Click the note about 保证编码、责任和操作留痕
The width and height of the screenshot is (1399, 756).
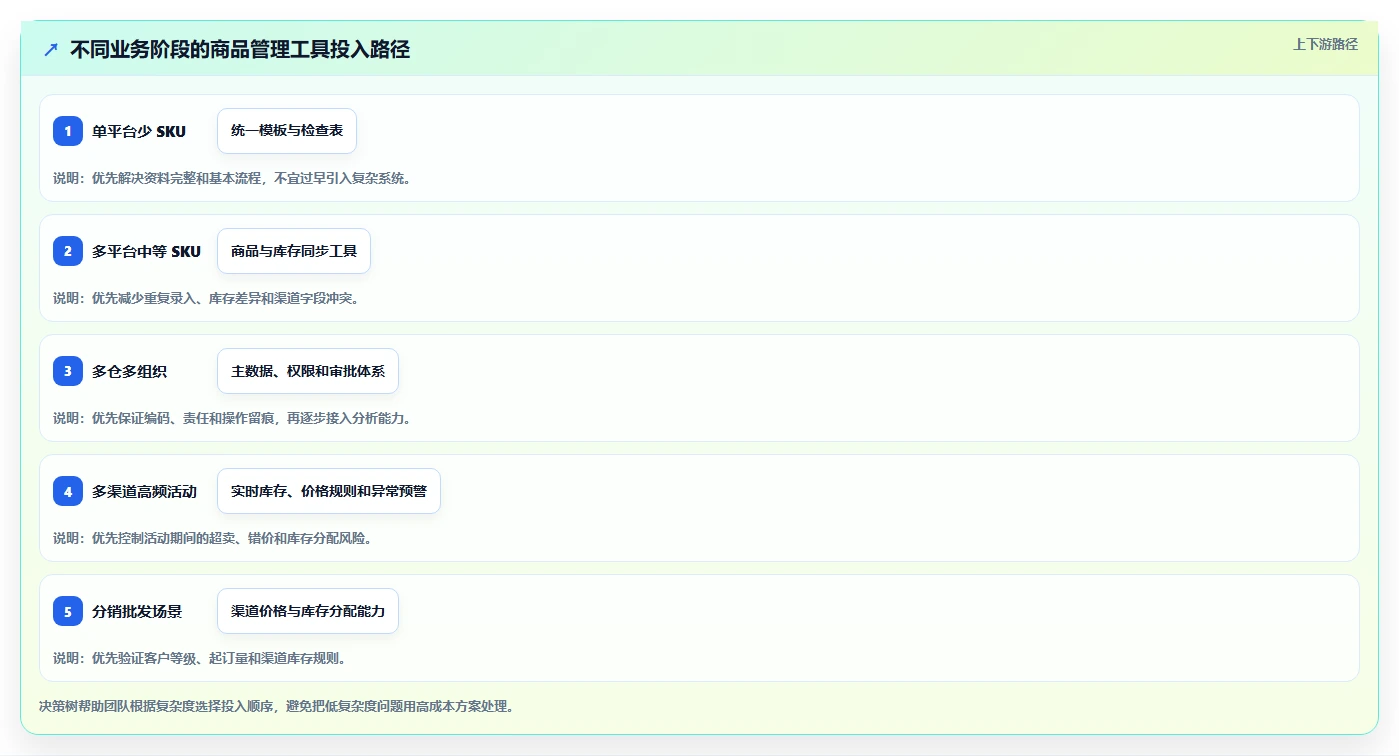232,418
